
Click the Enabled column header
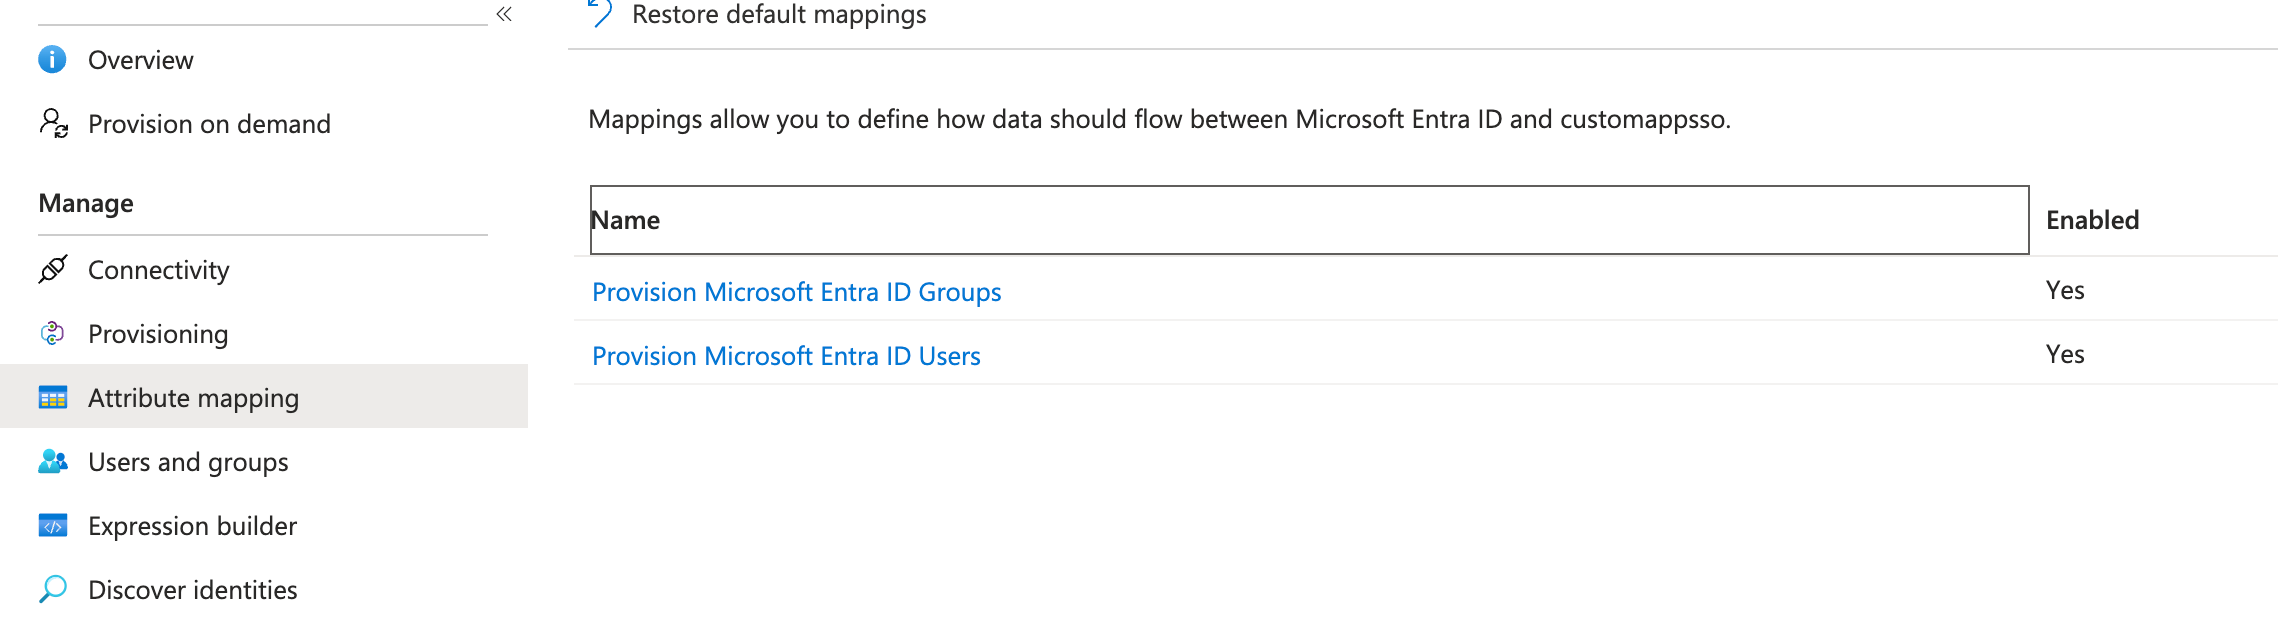click(x=2092, y=220)
